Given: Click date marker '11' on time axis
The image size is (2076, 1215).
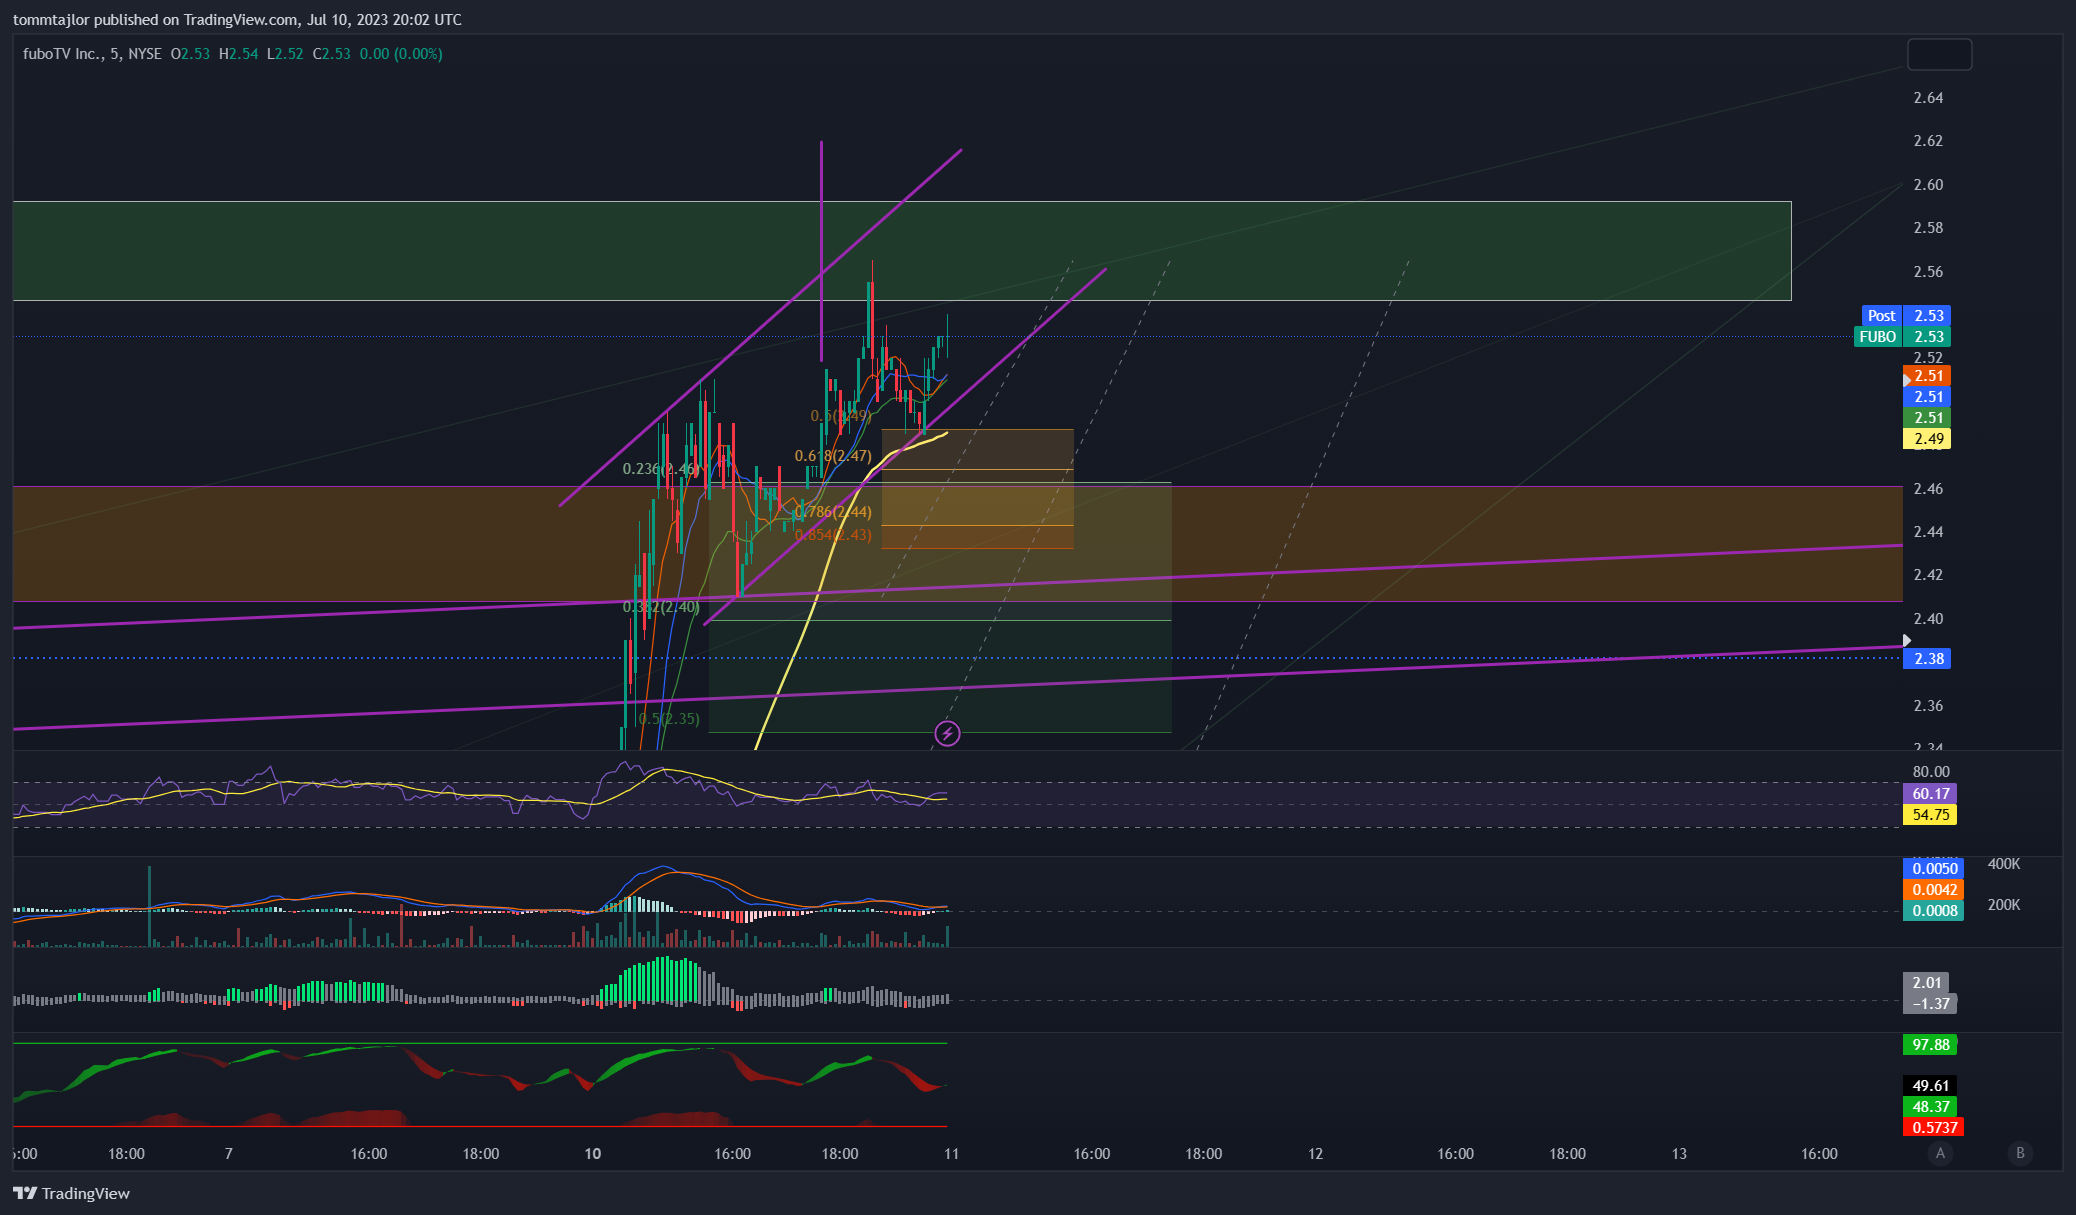Looking at the screenshot, I should (951, 1154).
